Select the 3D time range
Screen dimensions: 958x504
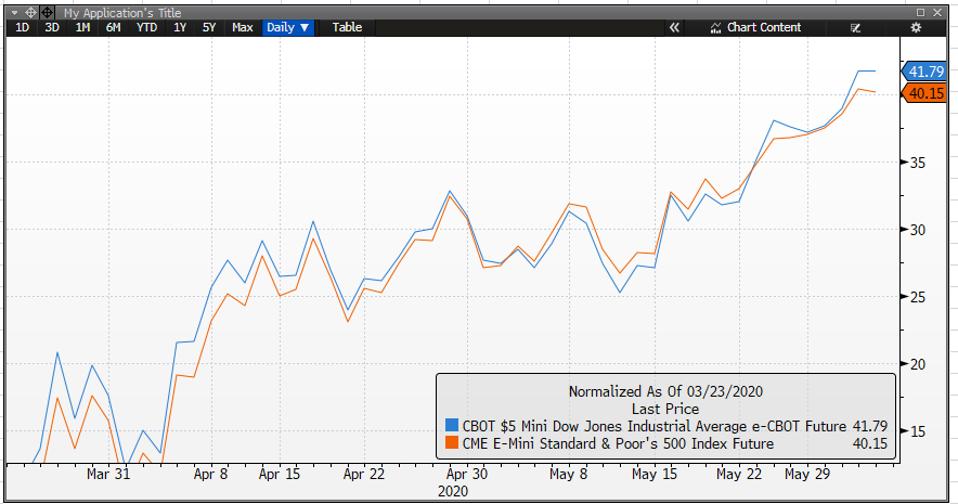click(52, 28)
